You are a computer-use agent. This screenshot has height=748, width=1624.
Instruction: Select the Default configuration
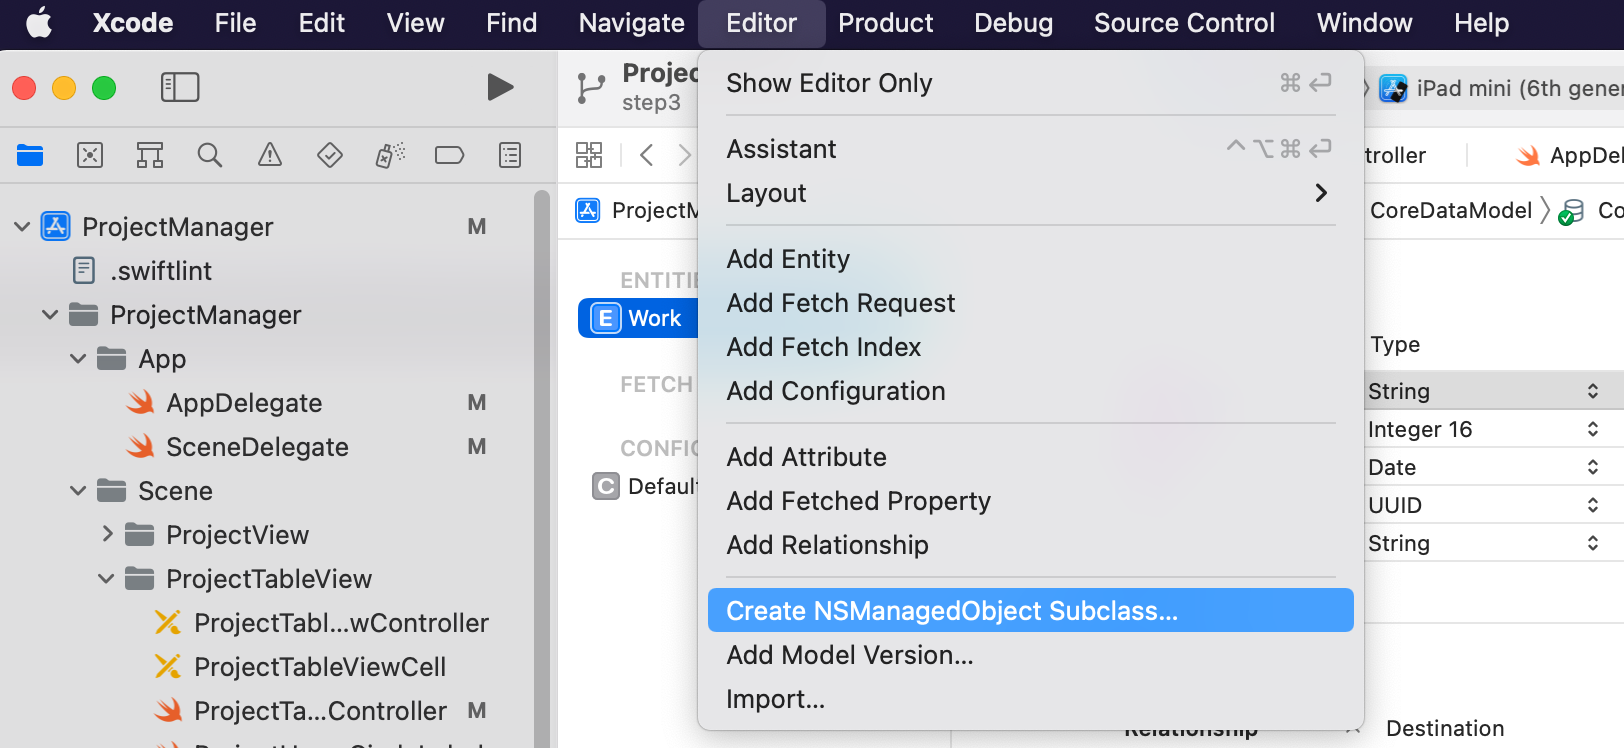click(x=645, y=486)
